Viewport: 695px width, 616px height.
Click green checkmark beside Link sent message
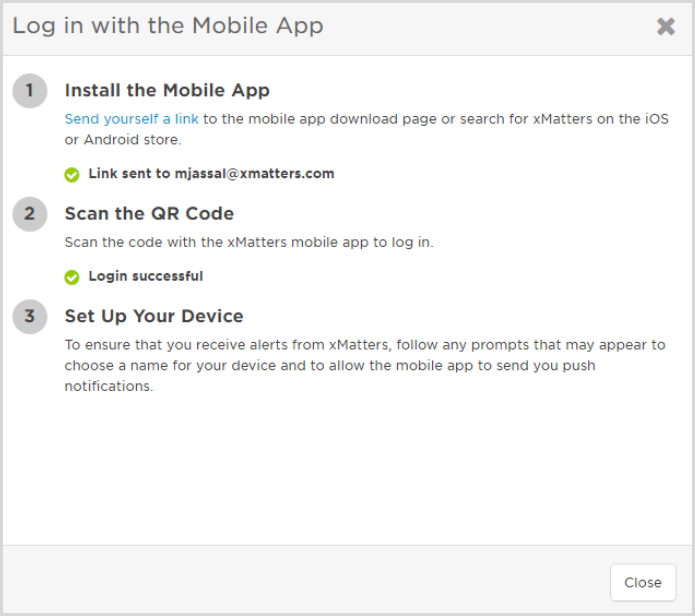click(71, 175)
